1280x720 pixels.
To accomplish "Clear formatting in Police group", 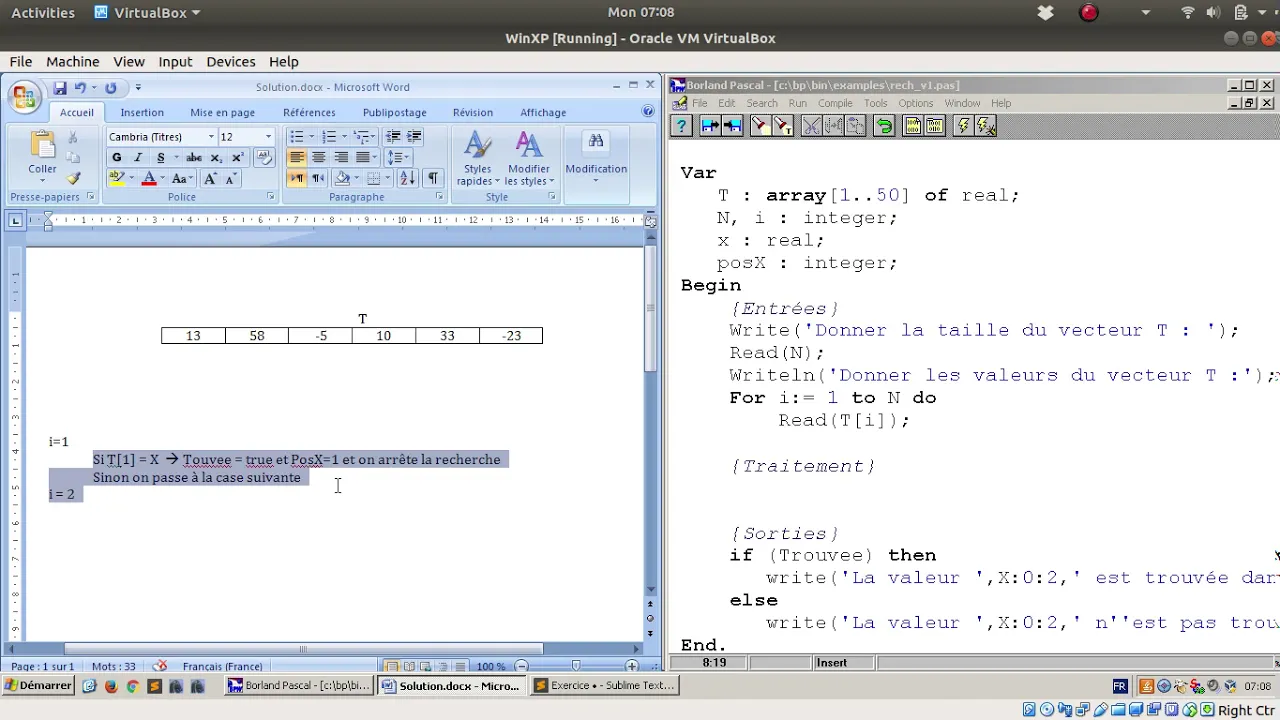I will tap(264, 157).
